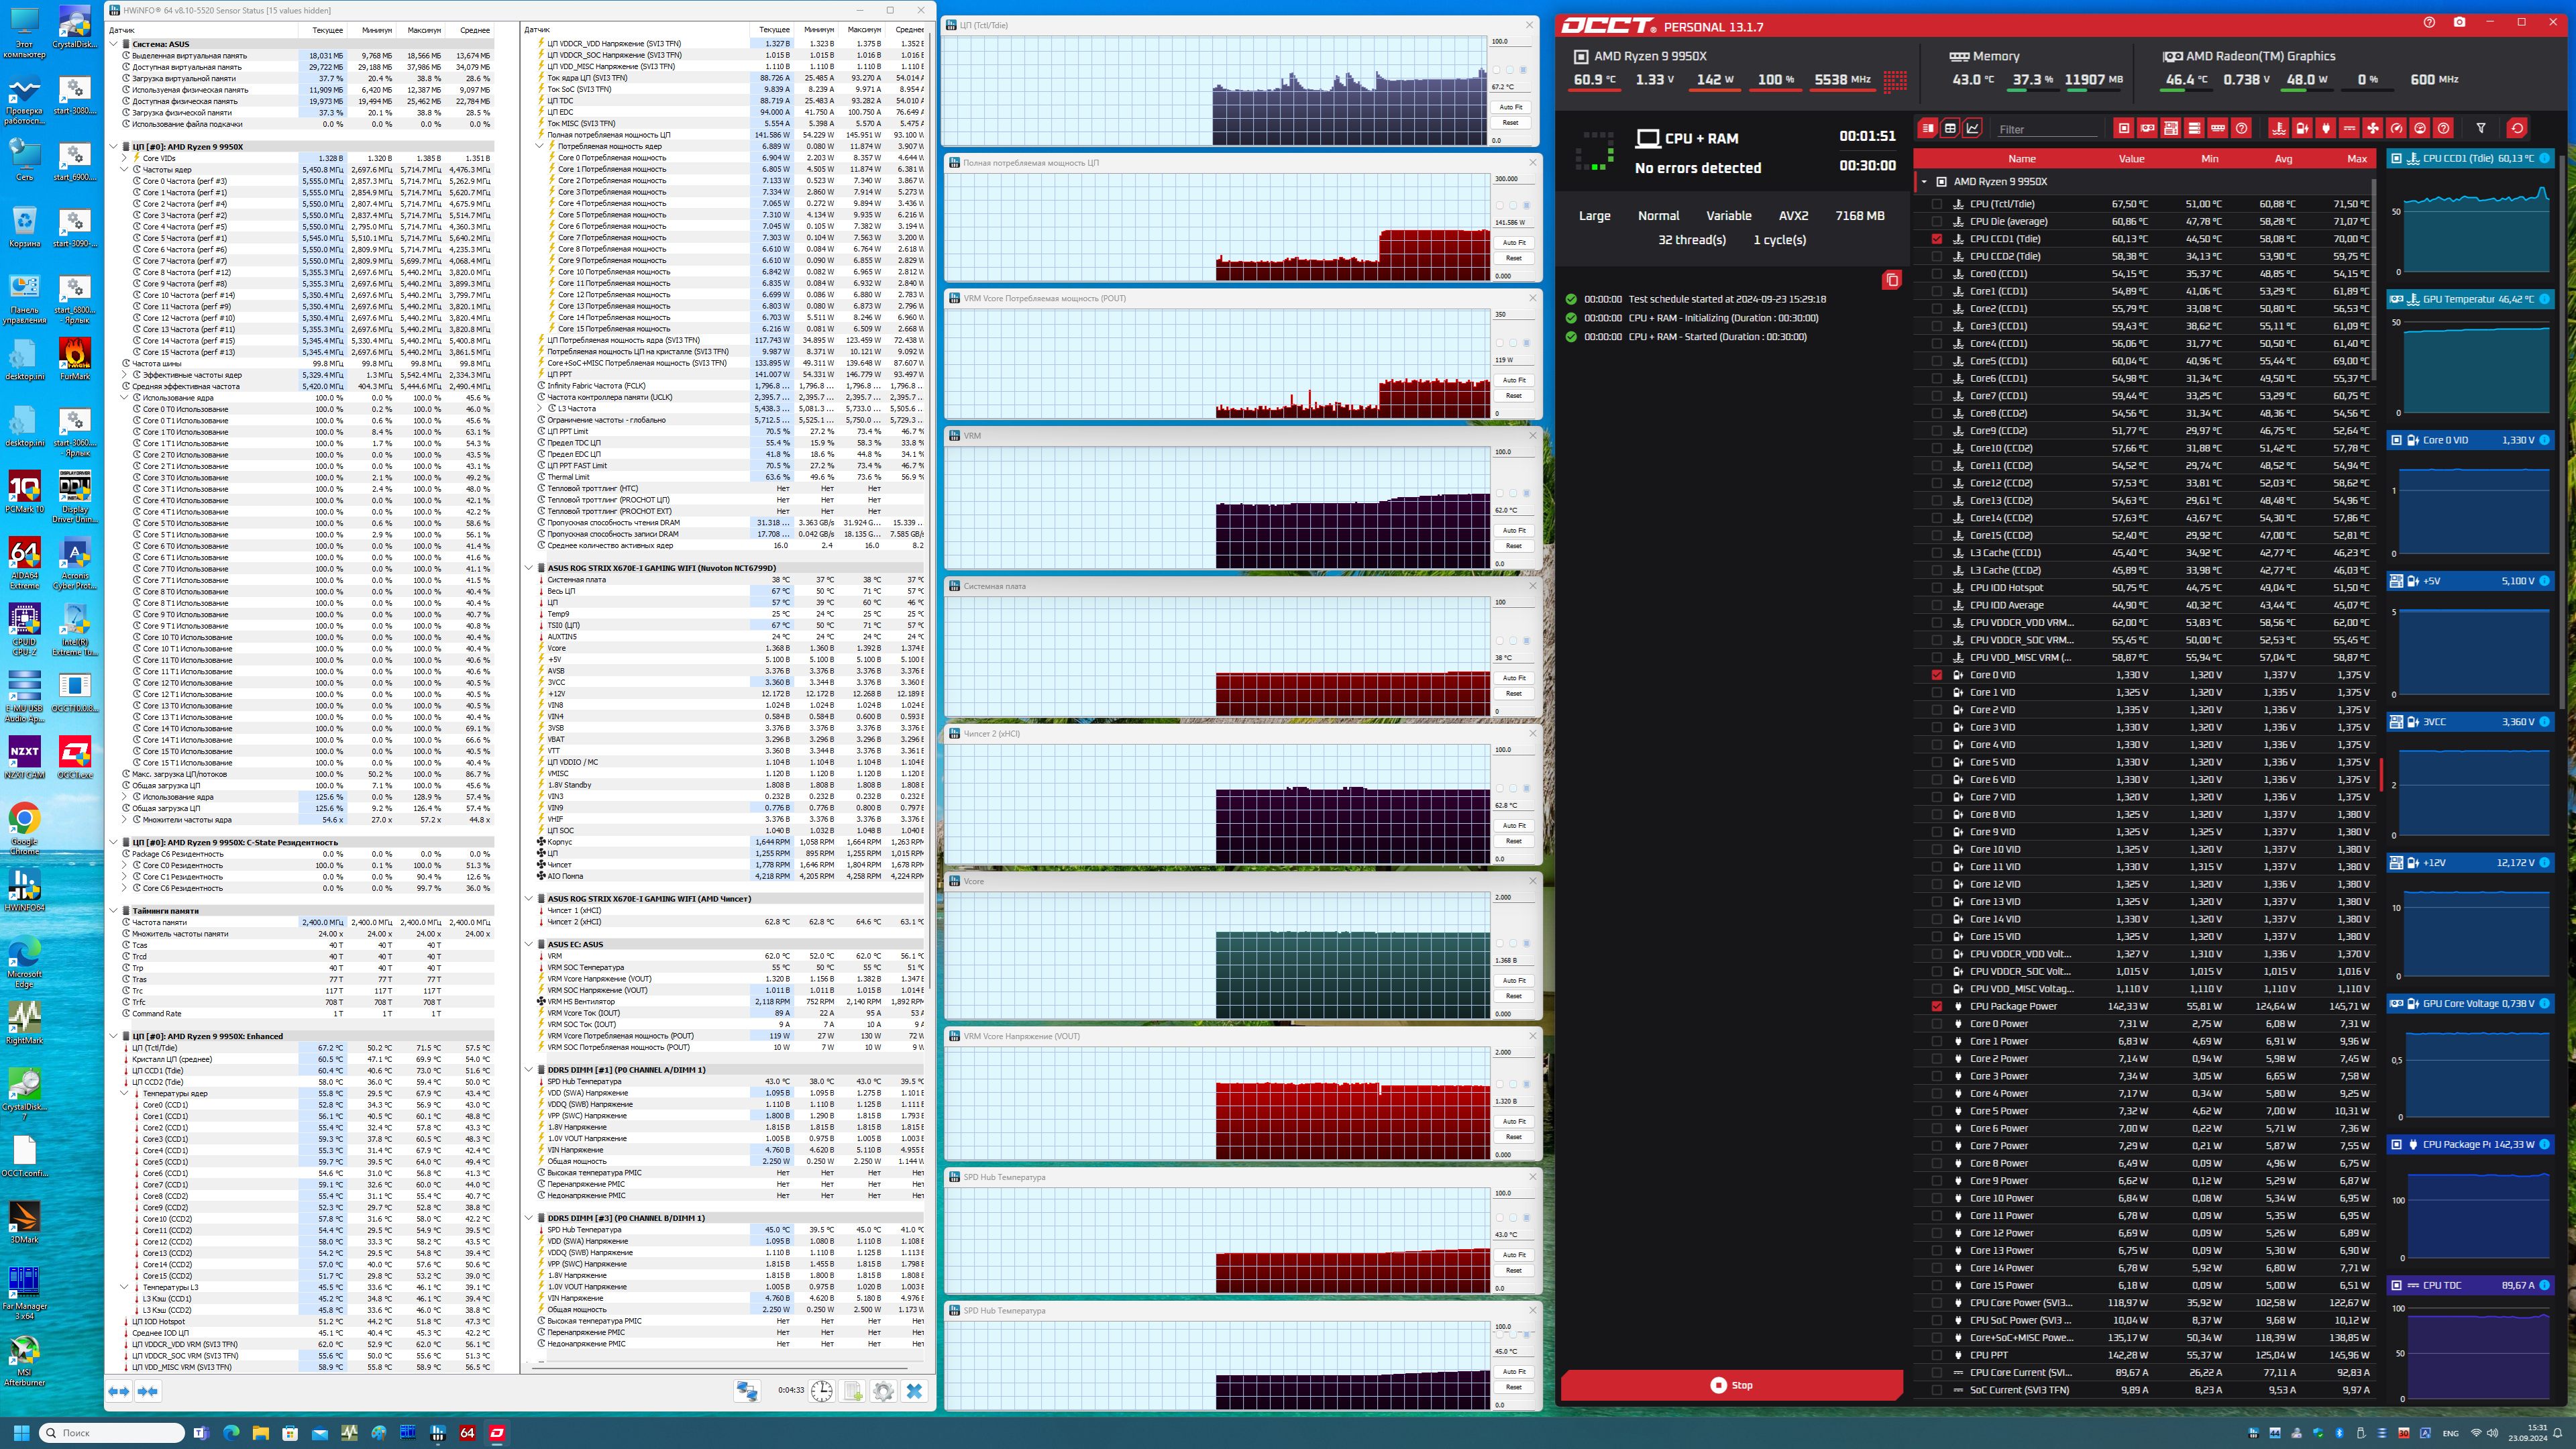Collapse the Система: ASUS section in HWiNFO

[114, 44]
